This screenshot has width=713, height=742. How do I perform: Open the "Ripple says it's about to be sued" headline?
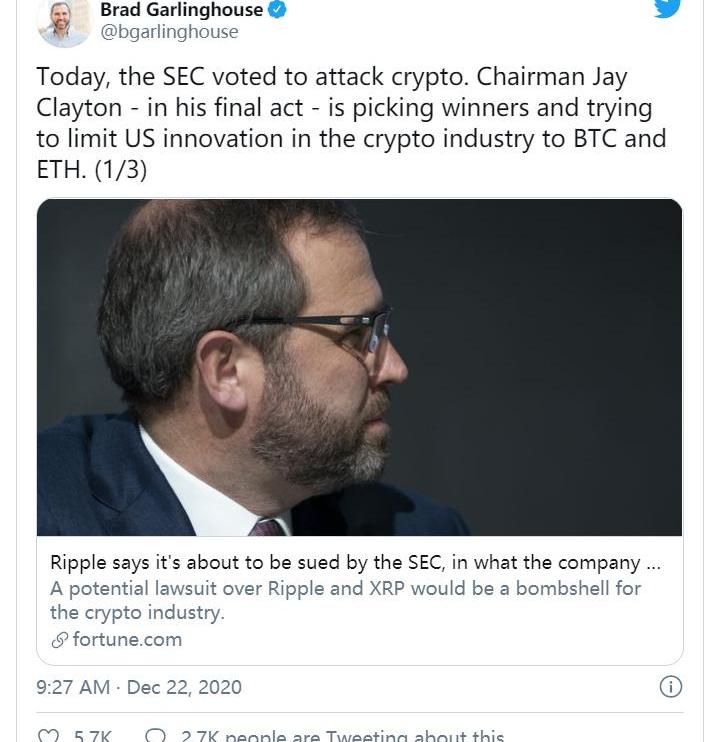355,563
